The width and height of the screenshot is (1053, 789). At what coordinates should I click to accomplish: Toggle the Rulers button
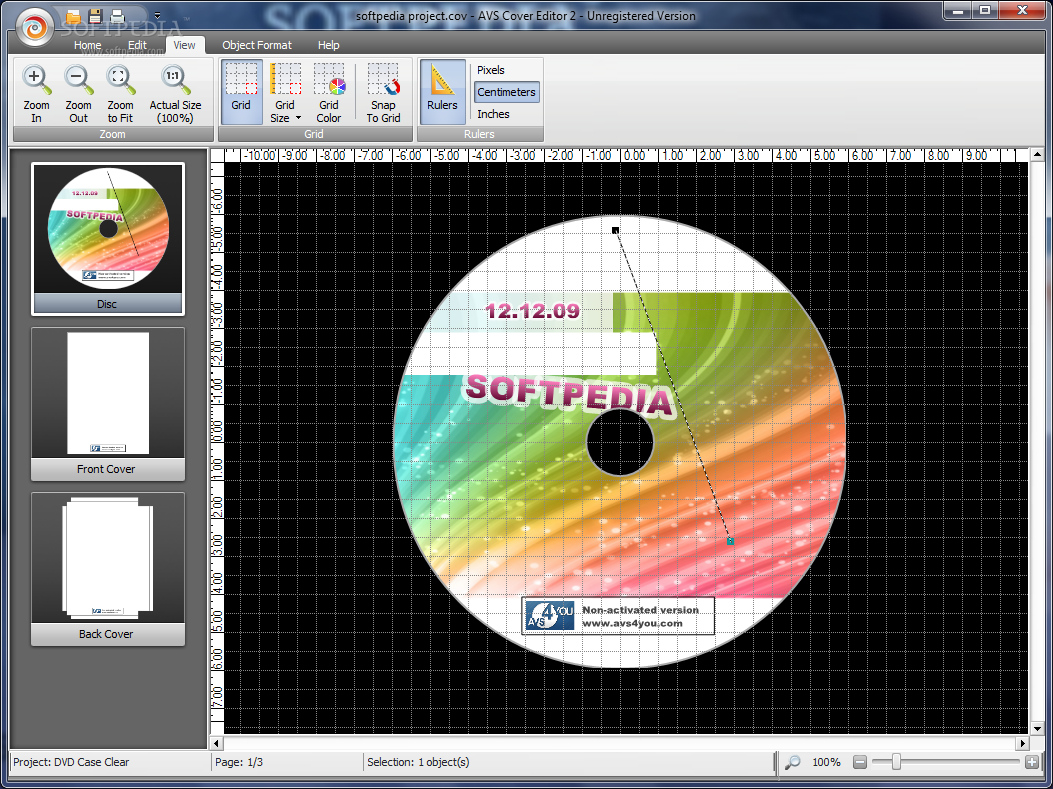click(443, 92)
